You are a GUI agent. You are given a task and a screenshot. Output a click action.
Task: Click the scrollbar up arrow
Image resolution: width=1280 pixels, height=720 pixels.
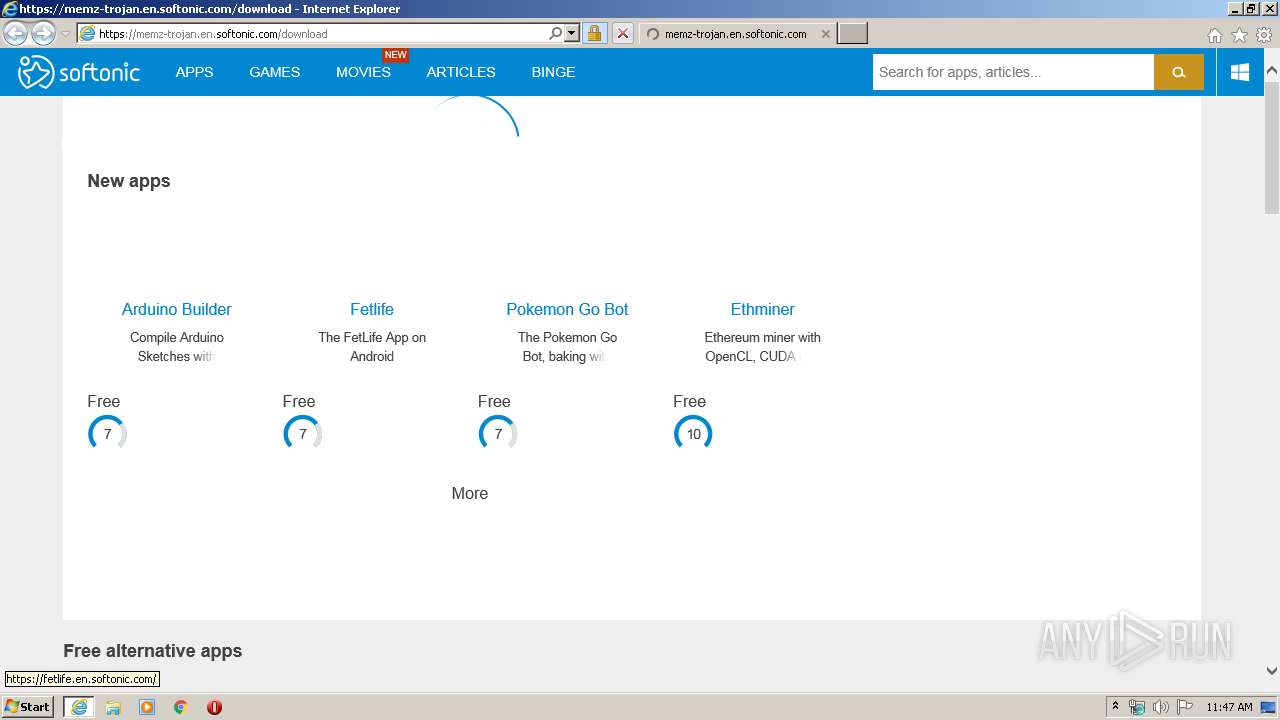[1272, 71]
